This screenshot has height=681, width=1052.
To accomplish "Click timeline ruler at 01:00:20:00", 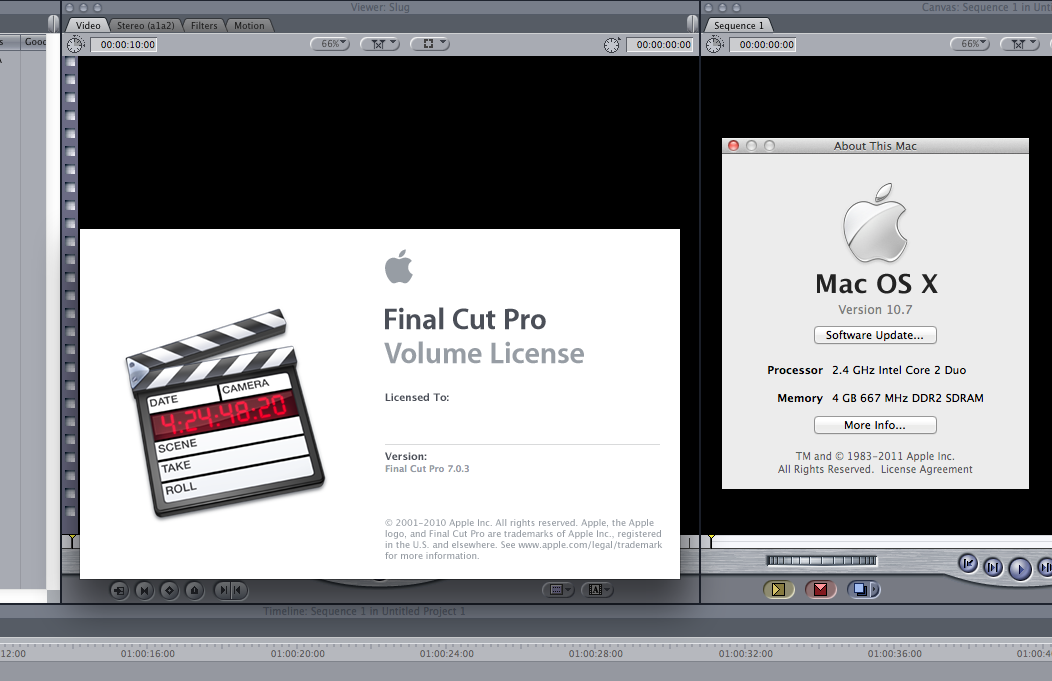I will pyautogui.click(x=298, y=653).
